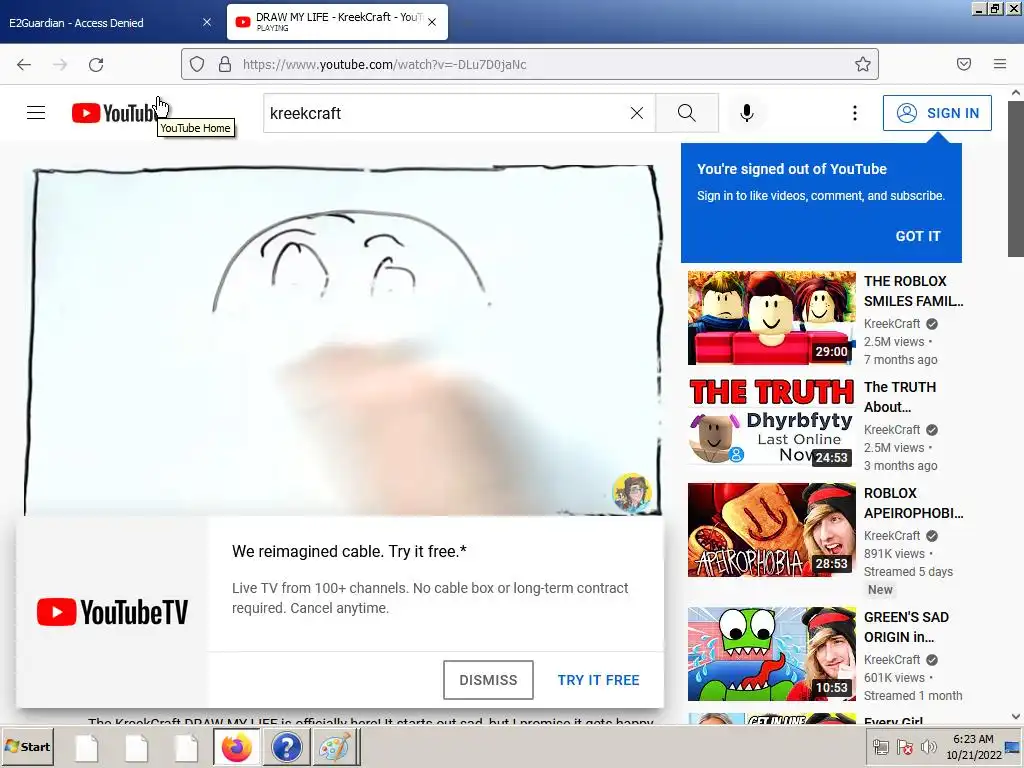Click ROBLOX APEIROPHOBI... title
The height and width of the screenshot is (768, 1024).
click(x=913, y=503)
